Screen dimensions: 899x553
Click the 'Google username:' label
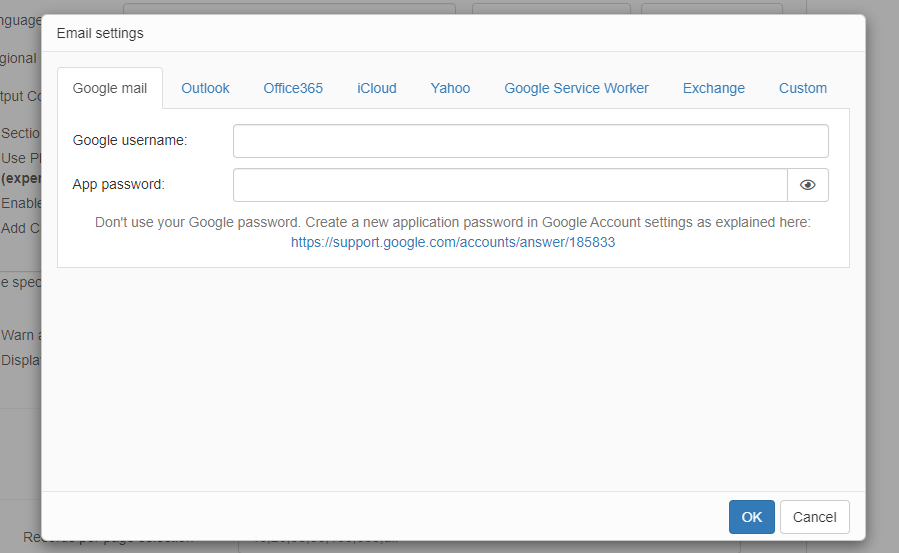tap(130, 140)
